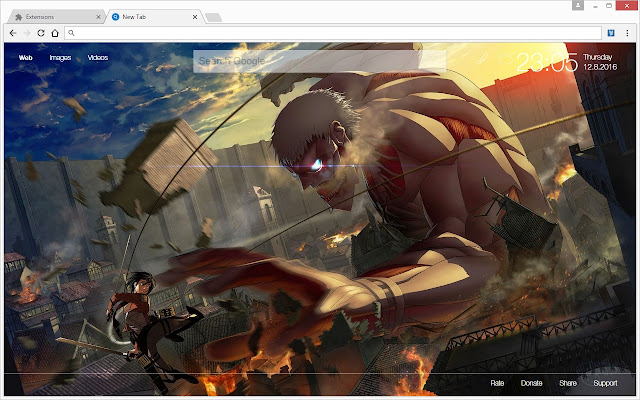Screen dimensions: 640x400
Task: Open the home page via house icon
Action: [x=55, y=33]
